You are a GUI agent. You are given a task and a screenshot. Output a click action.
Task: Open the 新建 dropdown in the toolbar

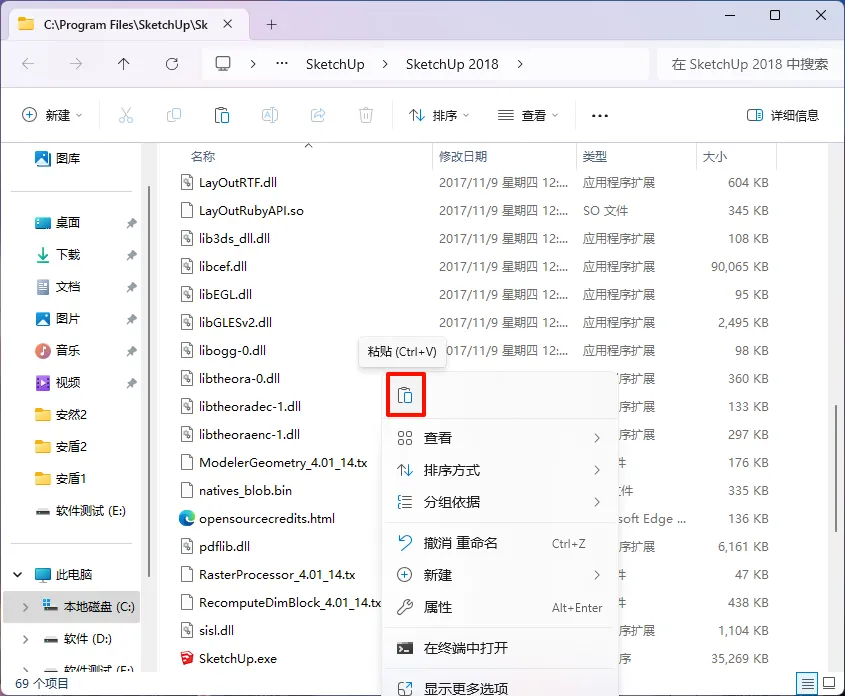[x=52, y=115]
